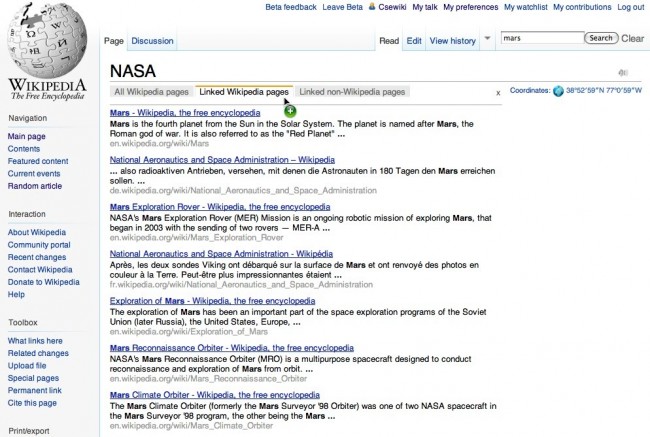Open My preferences link

471,7
